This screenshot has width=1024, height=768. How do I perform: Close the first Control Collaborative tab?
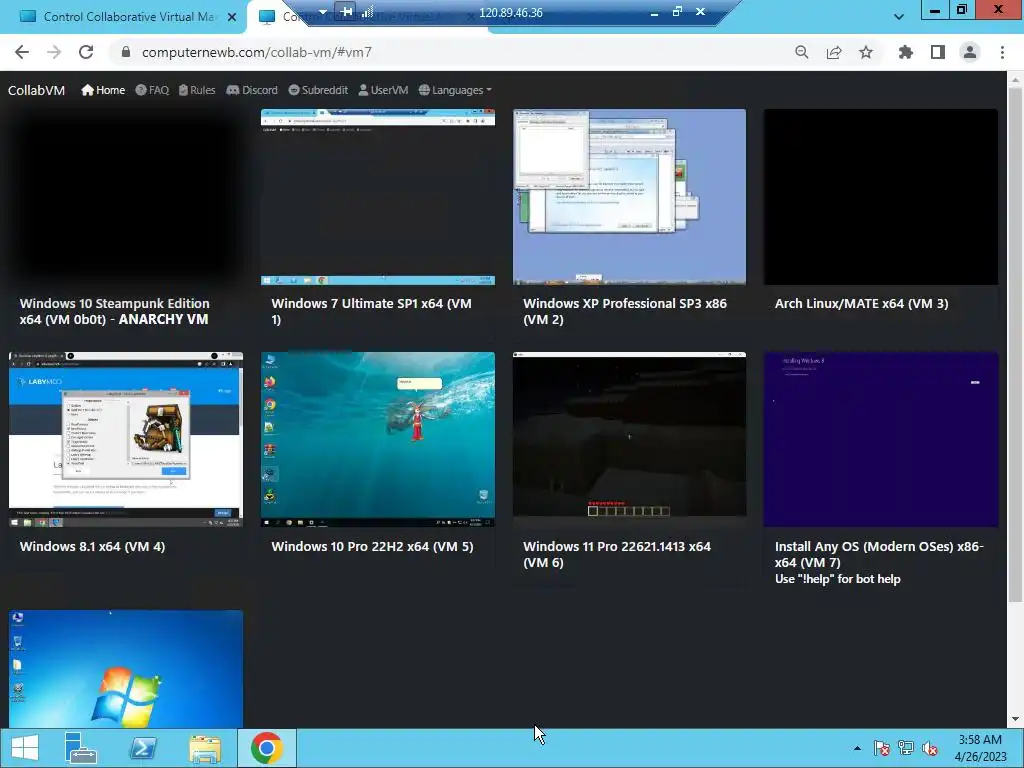232,17
